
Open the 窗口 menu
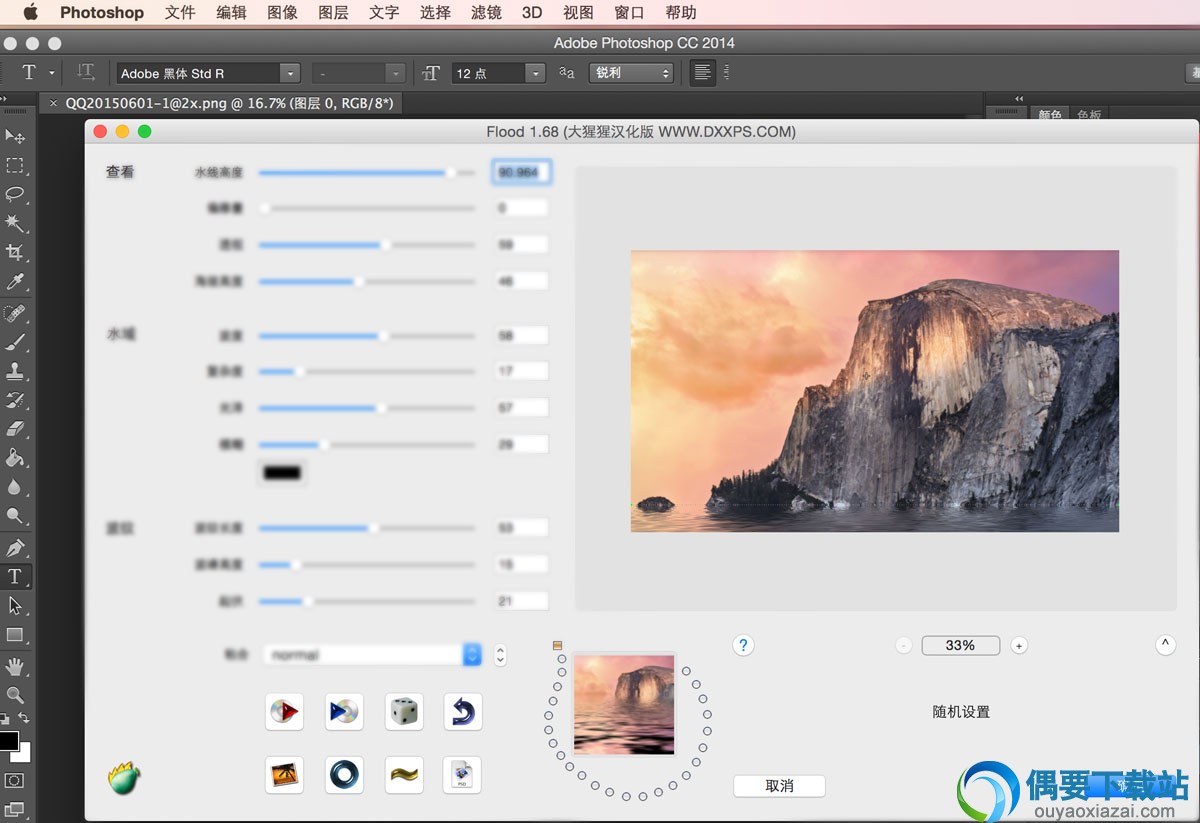(629, 12)
